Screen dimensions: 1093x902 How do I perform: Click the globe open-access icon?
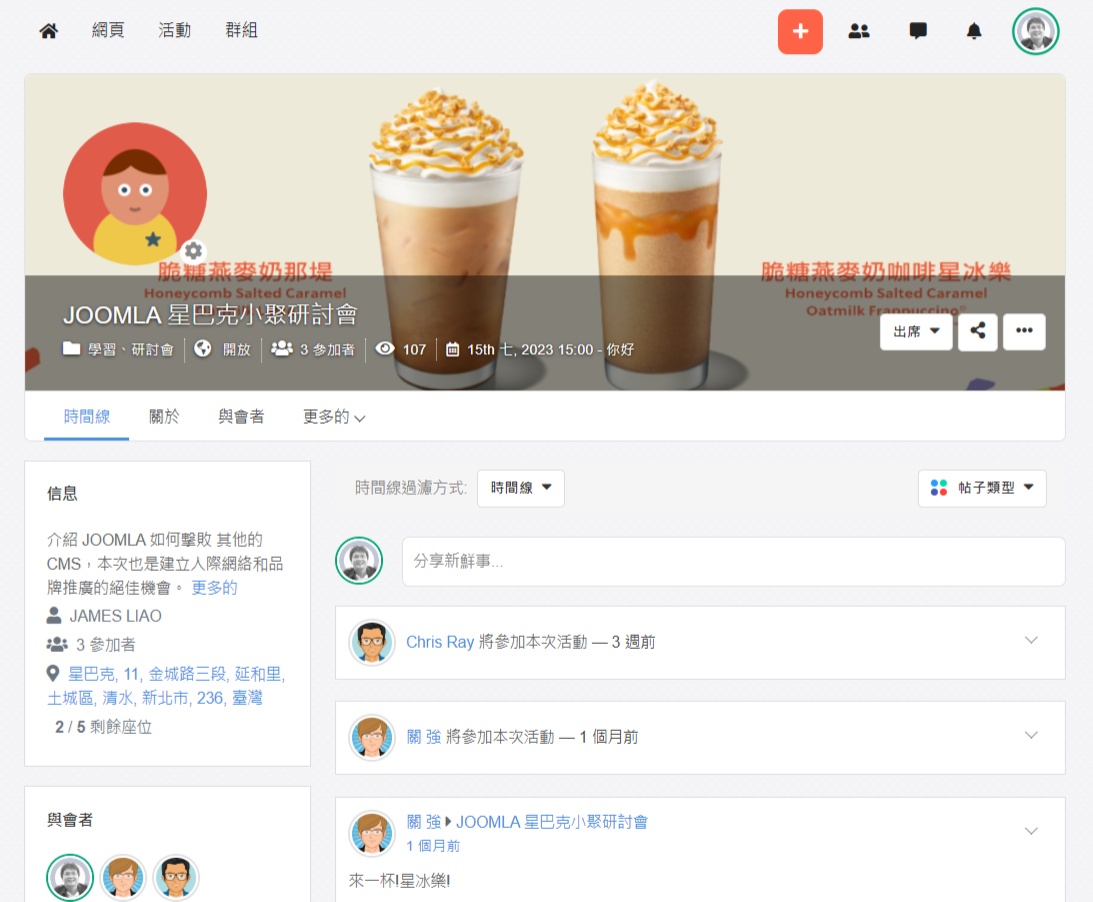click(x=203, y=349)
